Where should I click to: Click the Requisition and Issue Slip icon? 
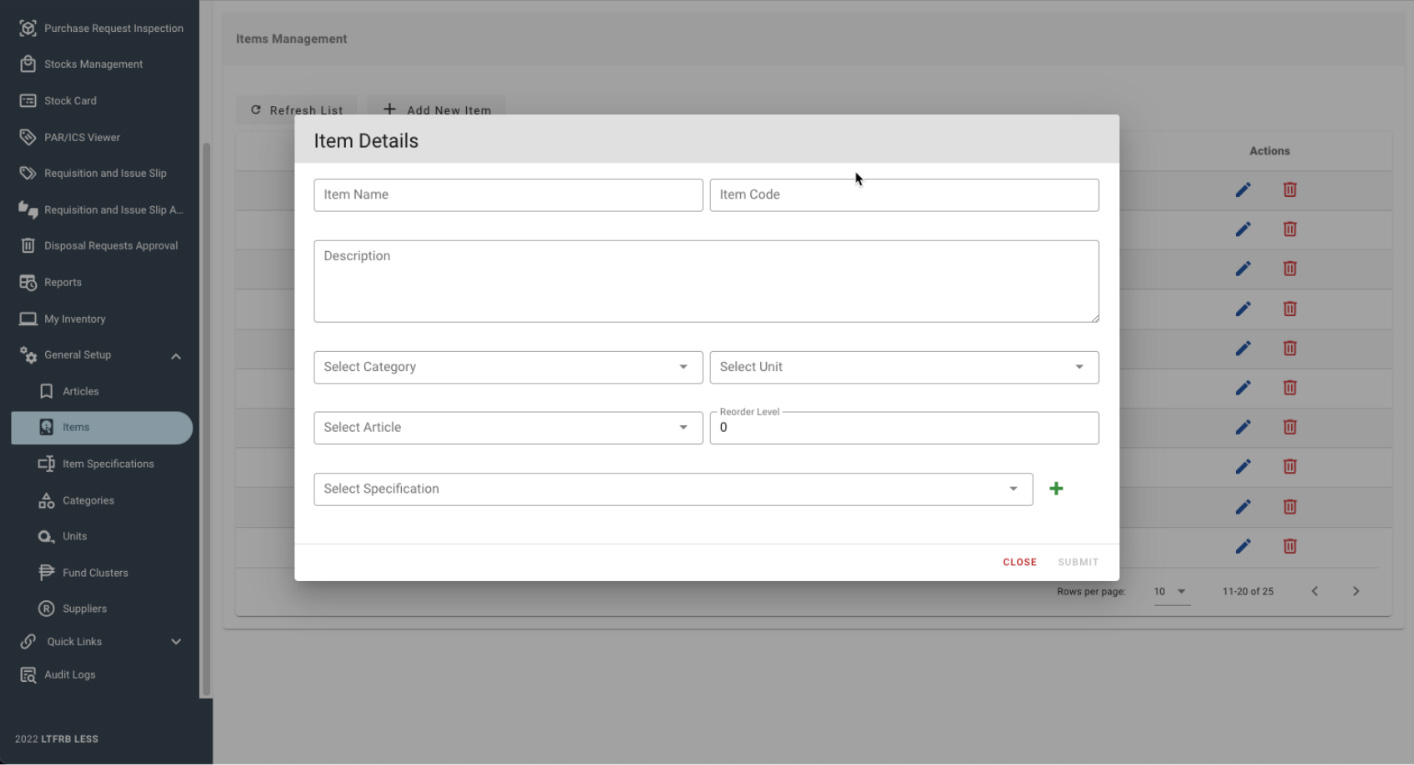point(28,173)
